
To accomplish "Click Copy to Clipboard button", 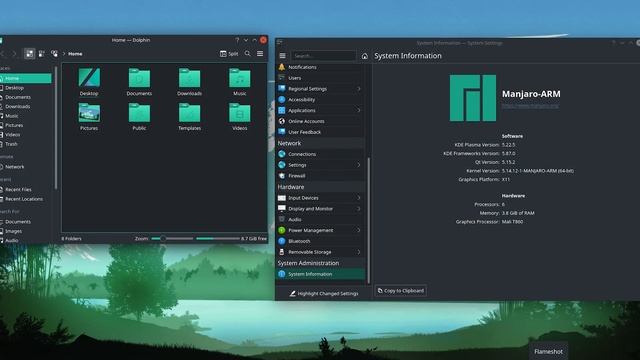I will (401, 291).
